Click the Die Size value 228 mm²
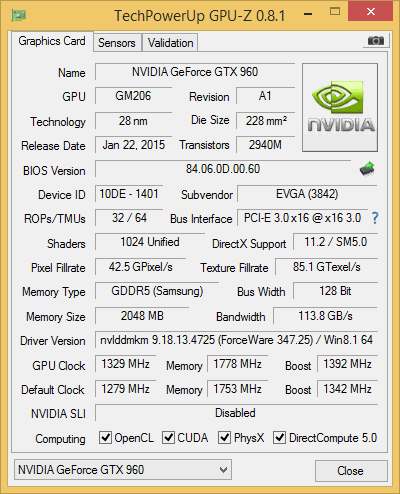Screen dimensions: 400x494 (265, 121)
